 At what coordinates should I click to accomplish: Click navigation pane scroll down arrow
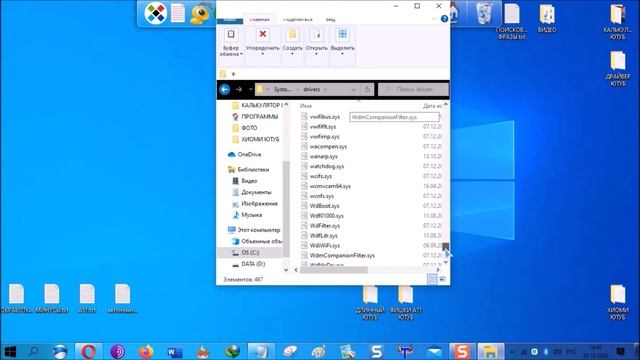point(286,270)
